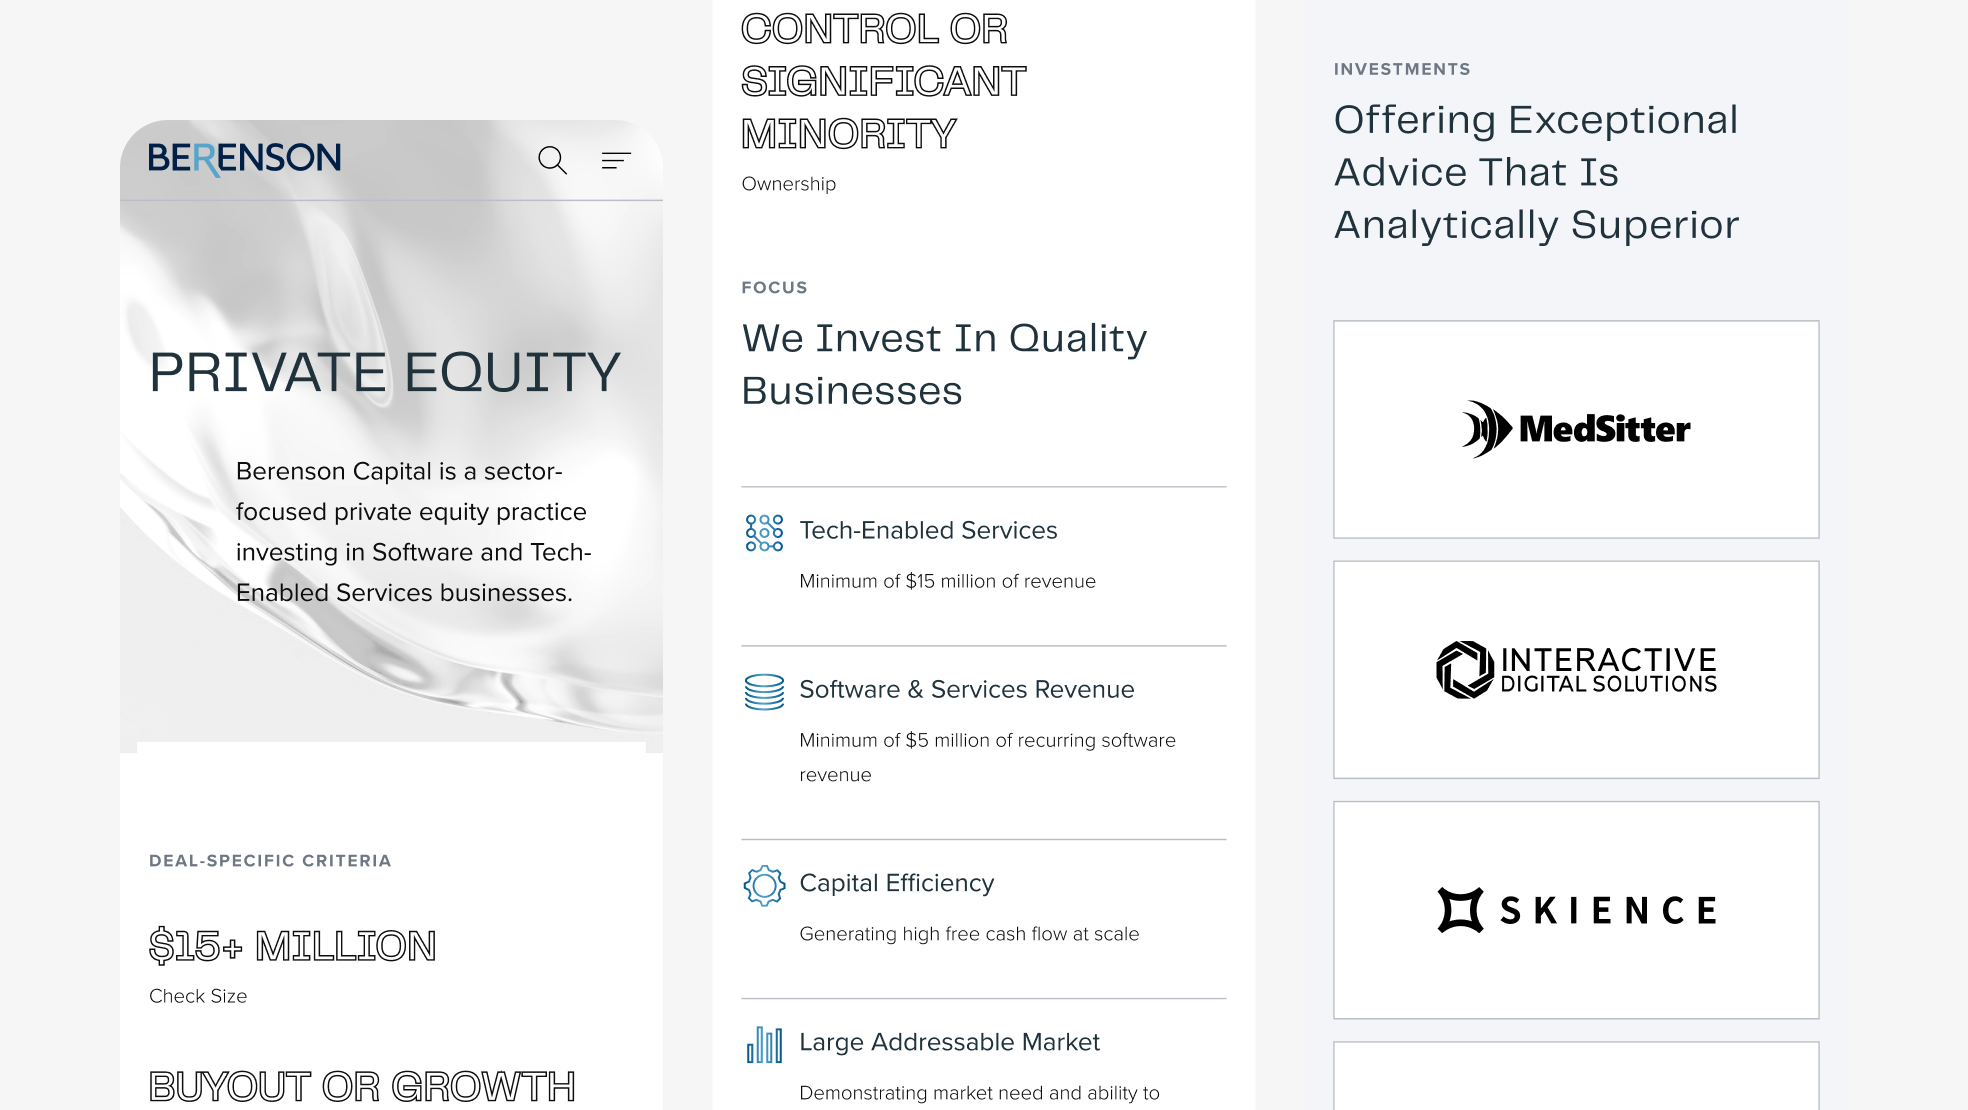Click the Deal-Specific Criteria label
Screen dimensions: 1968x1110
tap(270, 861)
